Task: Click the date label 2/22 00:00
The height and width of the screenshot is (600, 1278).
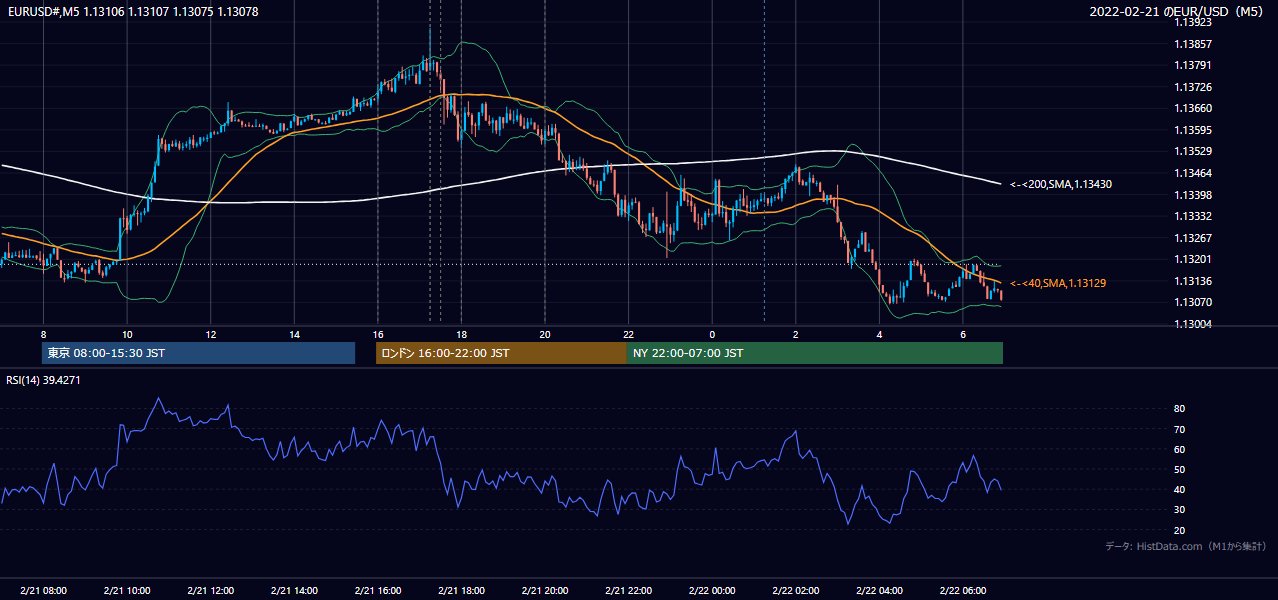Action: tap(712, 590)
